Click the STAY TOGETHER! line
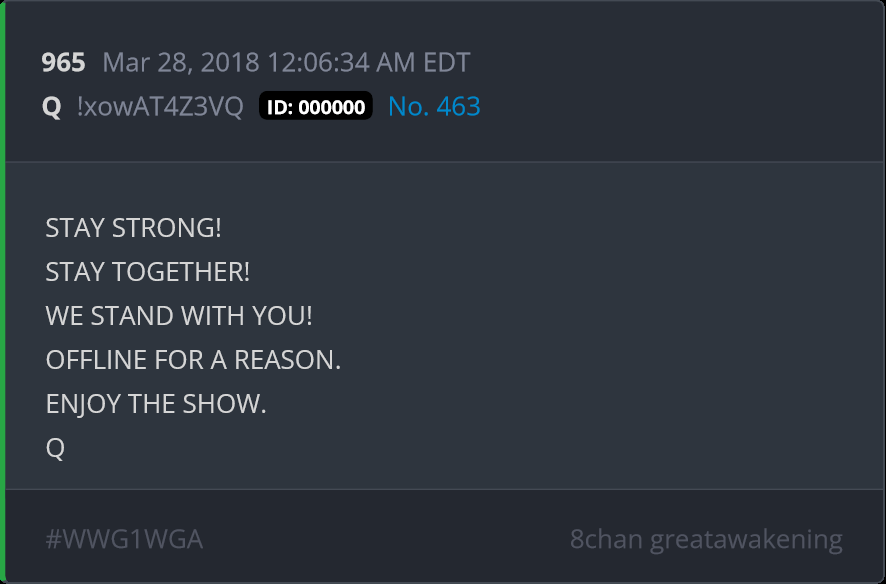Image resolution: width=886 pixels, height=584 pixels. (147, 272)
